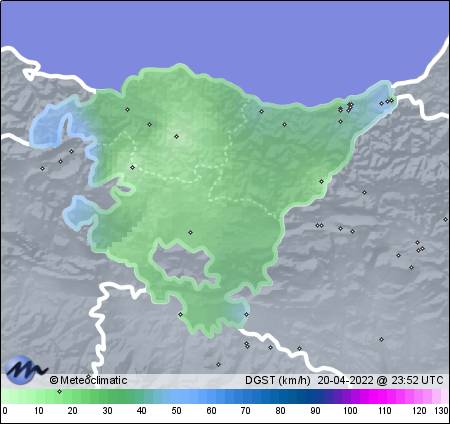Click the 100 value on the legend scale

(350, 411)
